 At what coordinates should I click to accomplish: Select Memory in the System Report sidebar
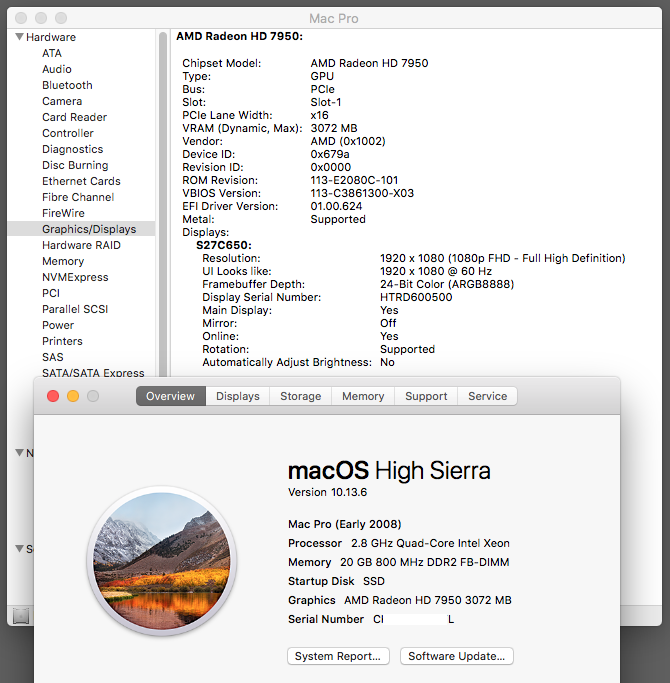click(63, 261)
